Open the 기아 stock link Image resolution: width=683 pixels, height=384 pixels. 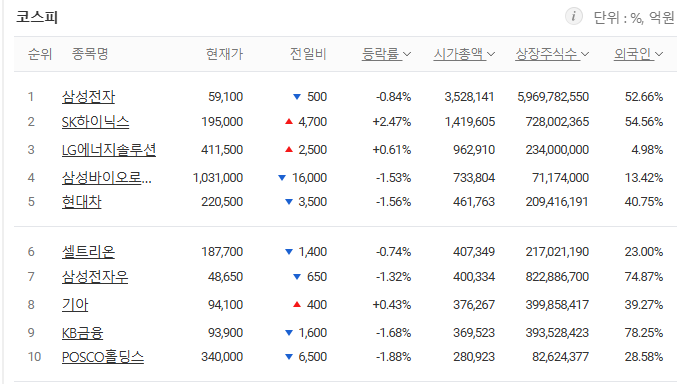pos(75,305)
